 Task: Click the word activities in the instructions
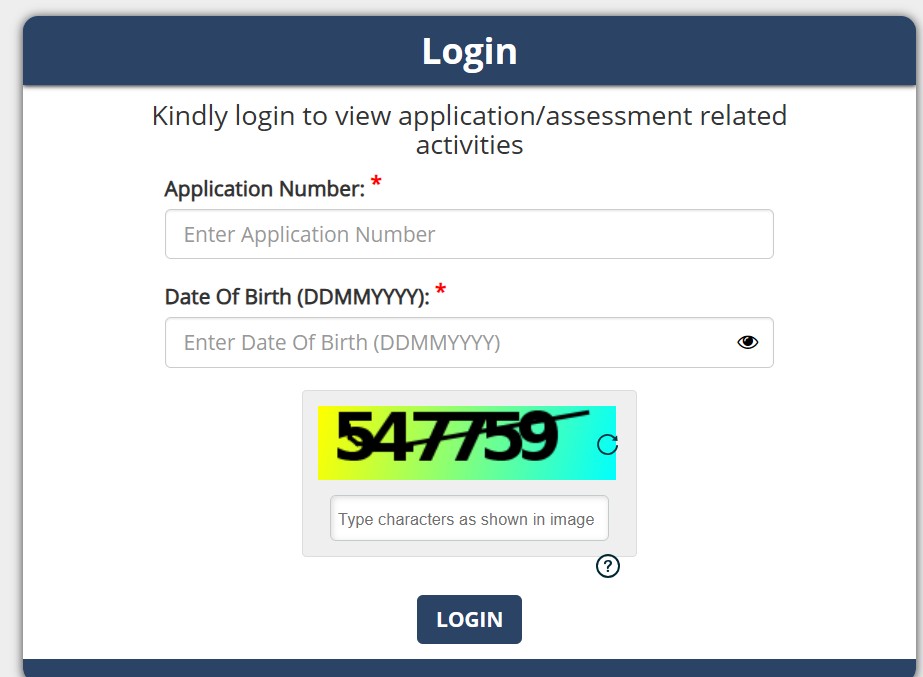pos(469,145)
